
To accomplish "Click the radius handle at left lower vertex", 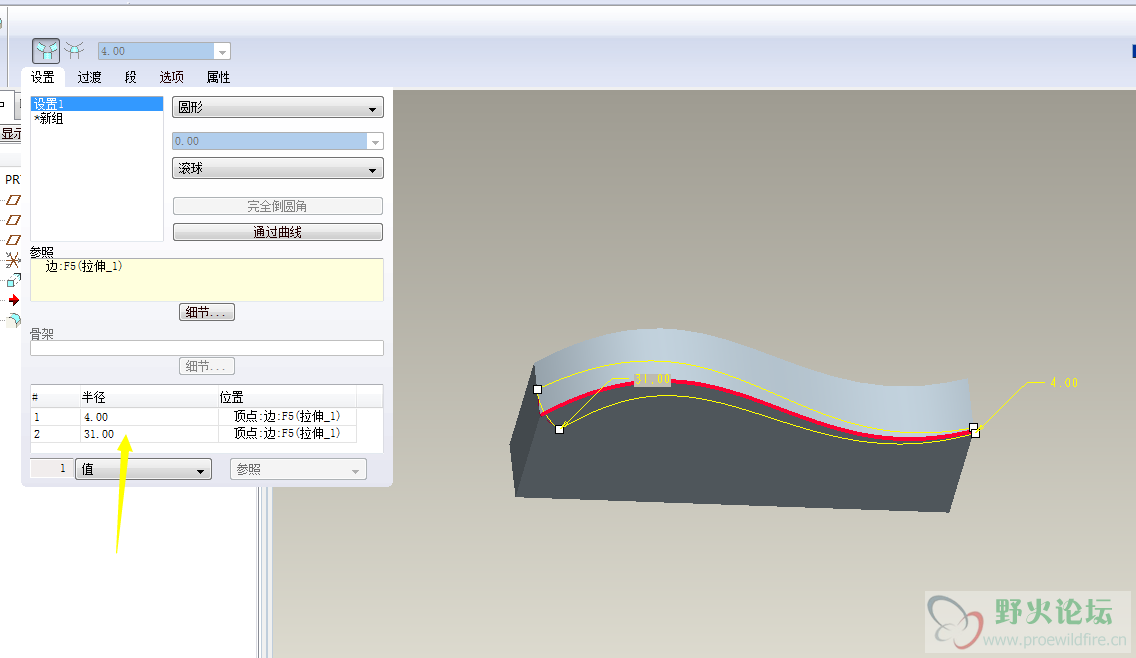I will (x=559, y=430).
